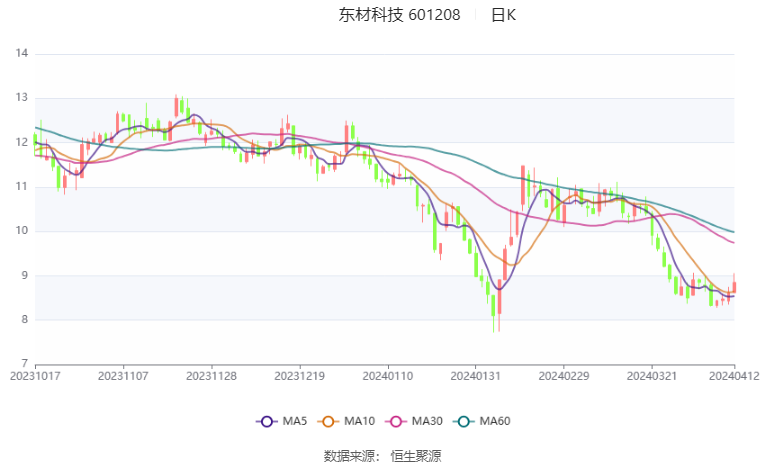
Task: Click the 20240229 date axis label
Action: 564,376
